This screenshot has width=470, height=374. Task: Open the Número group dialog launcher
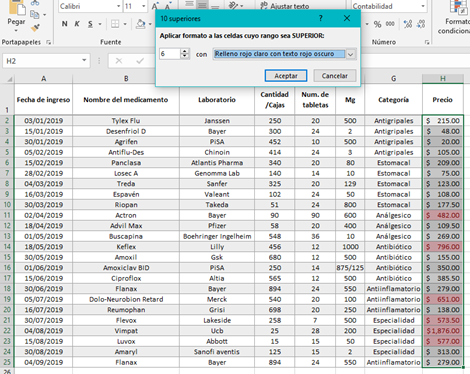pyautogui.click(x=426, y=42)
